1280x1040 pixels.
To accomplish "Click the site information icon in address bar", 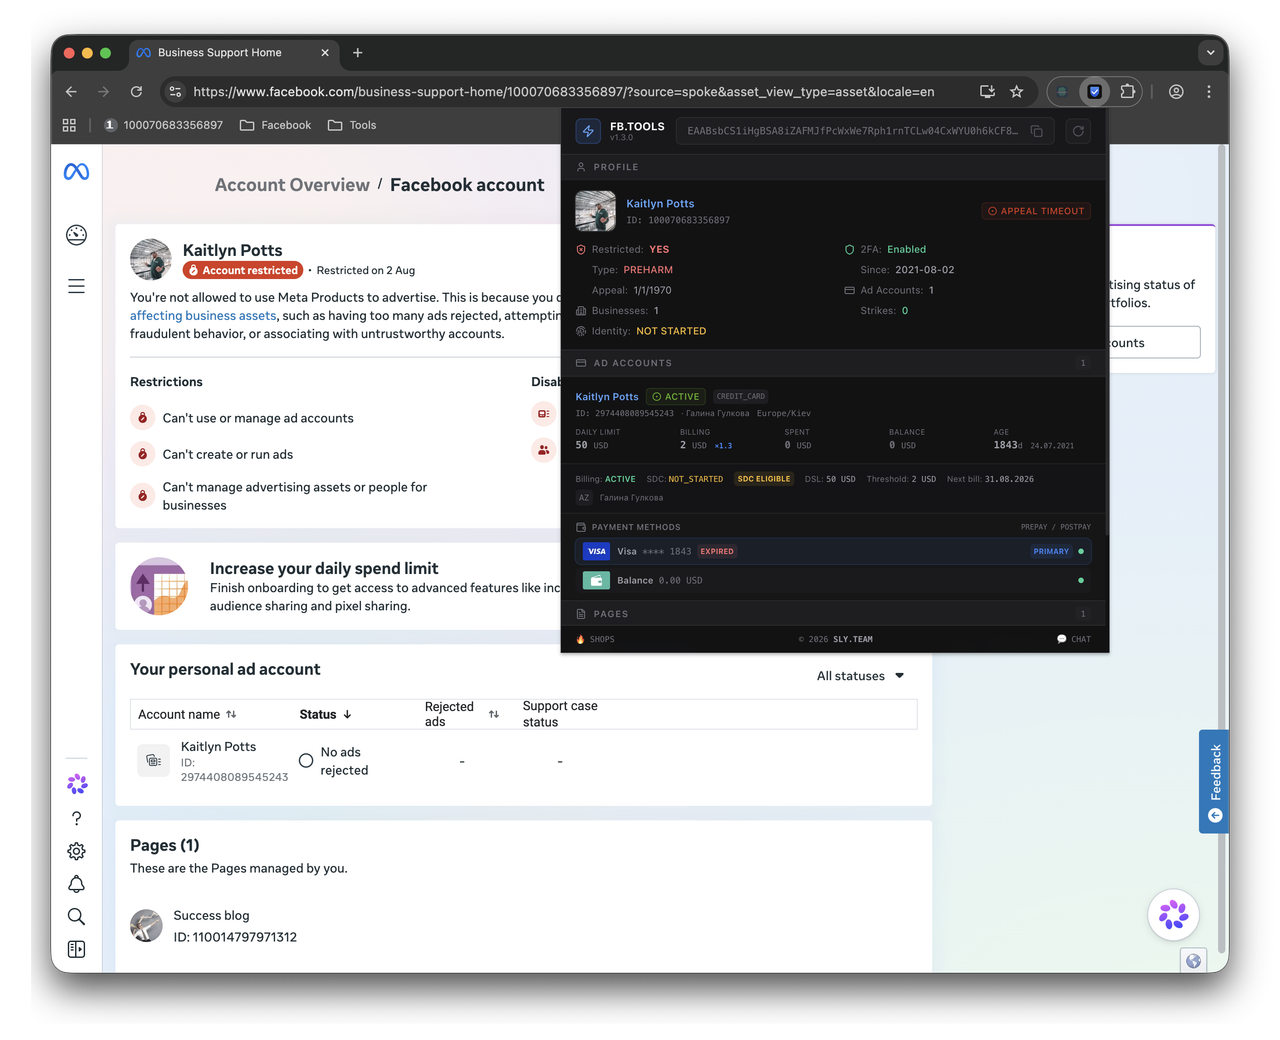I will (175, 92).
